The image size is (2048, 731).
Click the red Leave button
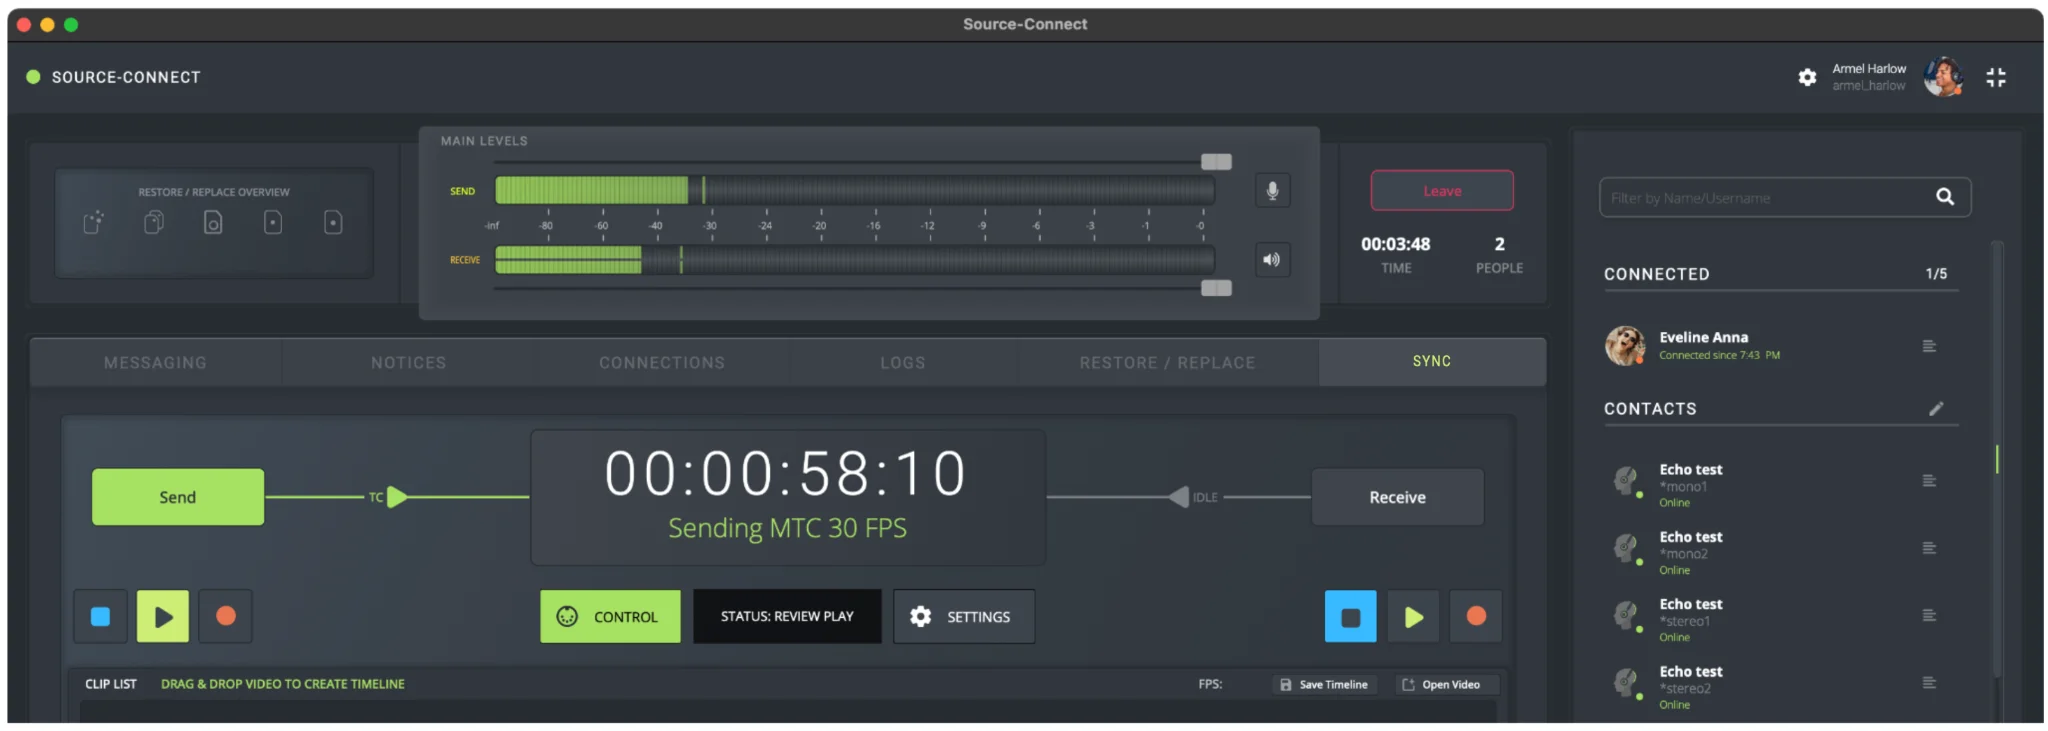1442,190
